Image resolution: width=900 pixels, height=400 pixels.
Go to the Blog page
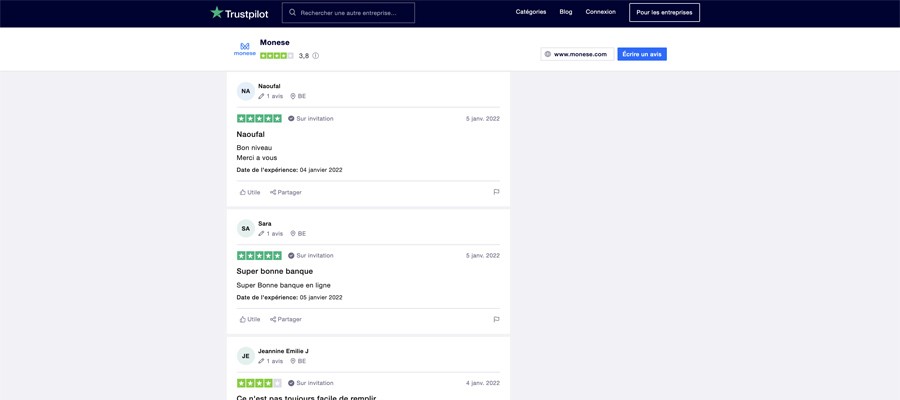click(566, 12)
